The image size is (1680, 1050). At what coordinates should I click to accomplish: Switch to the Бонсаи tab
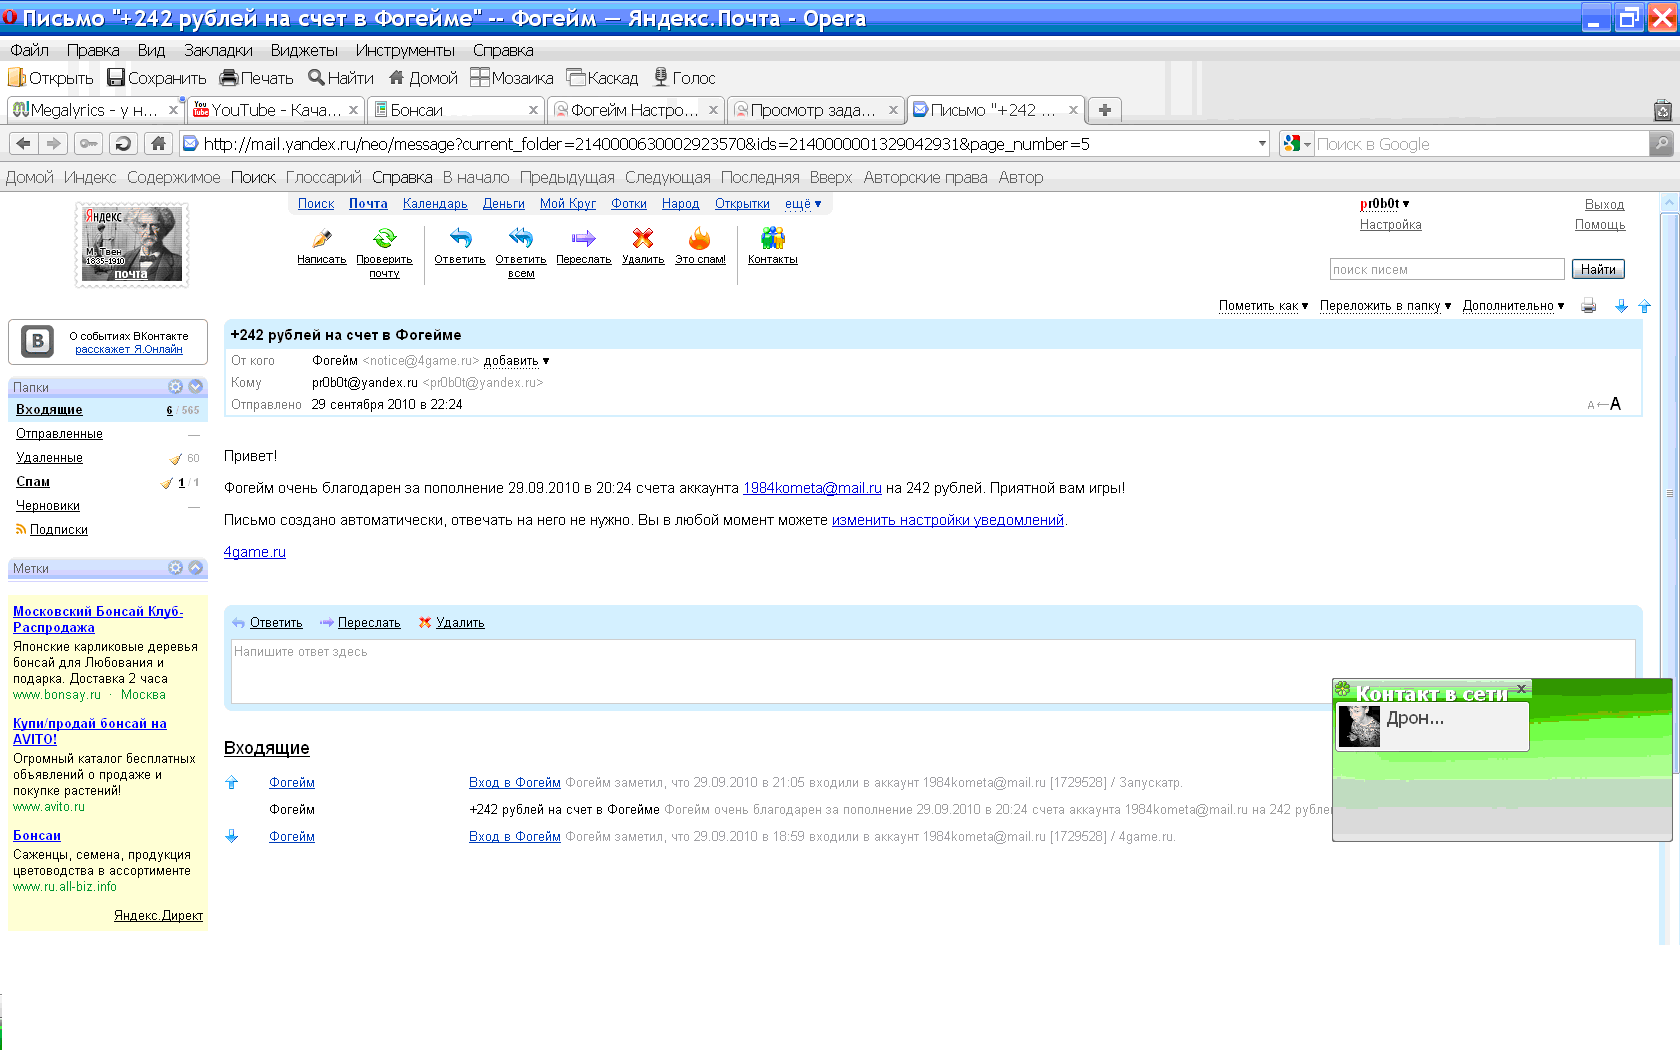pyautogui.click(x=456, y=110)
